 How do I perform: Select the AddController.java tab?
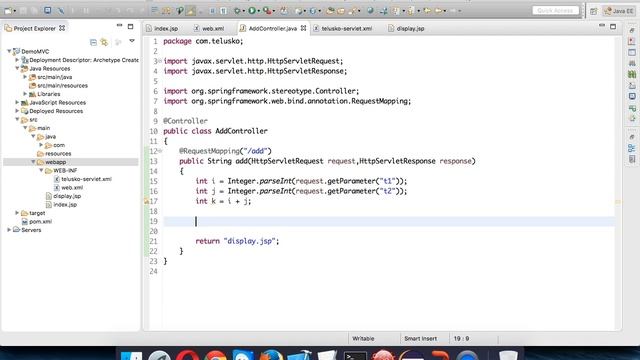[273, 29]
